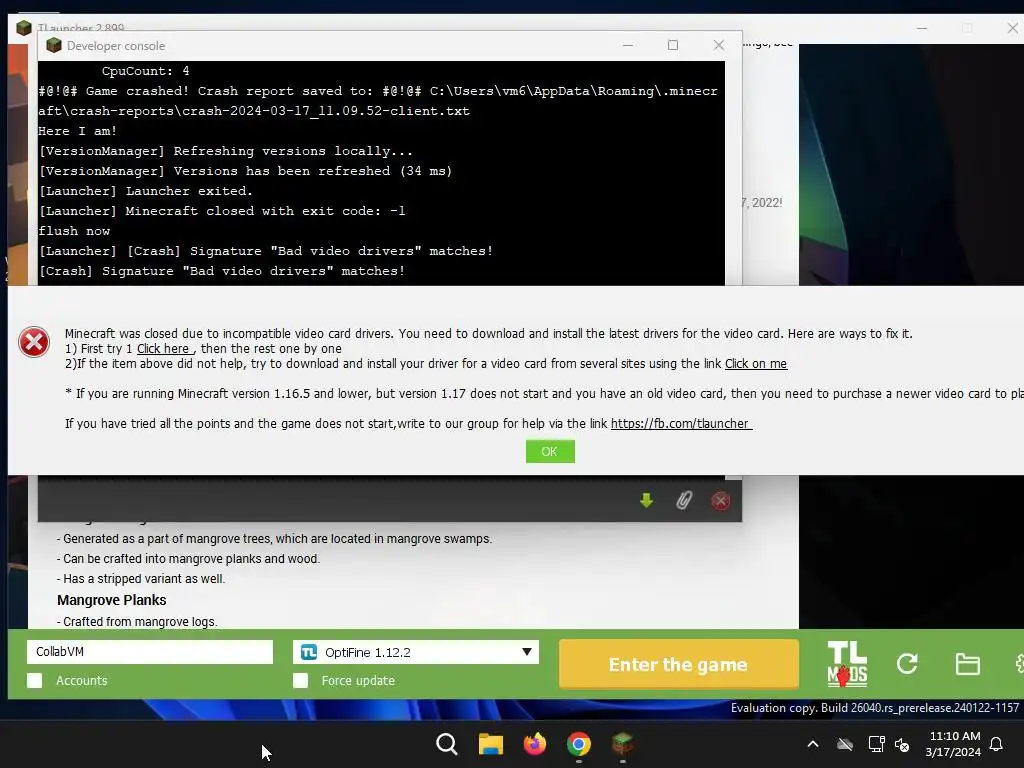Follow the 'Click on me' driver sites link
The height and width of the screenshot is (768, 1024).
tap(756, 364)
